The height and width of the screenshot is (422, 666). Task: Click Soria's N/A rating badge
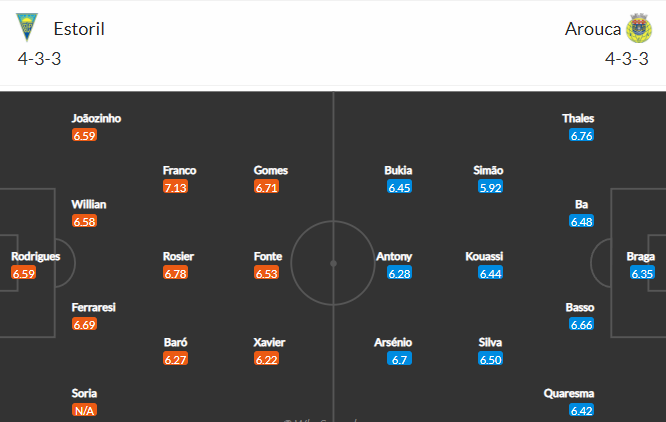click(84, 411)
